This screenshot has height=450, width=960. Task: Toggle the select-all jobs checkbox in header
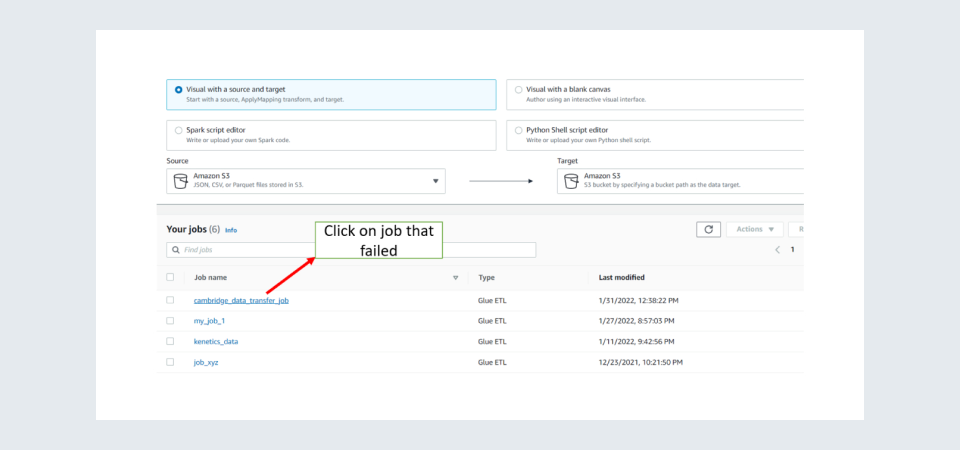pyautogui.click(x=170, y=277)
